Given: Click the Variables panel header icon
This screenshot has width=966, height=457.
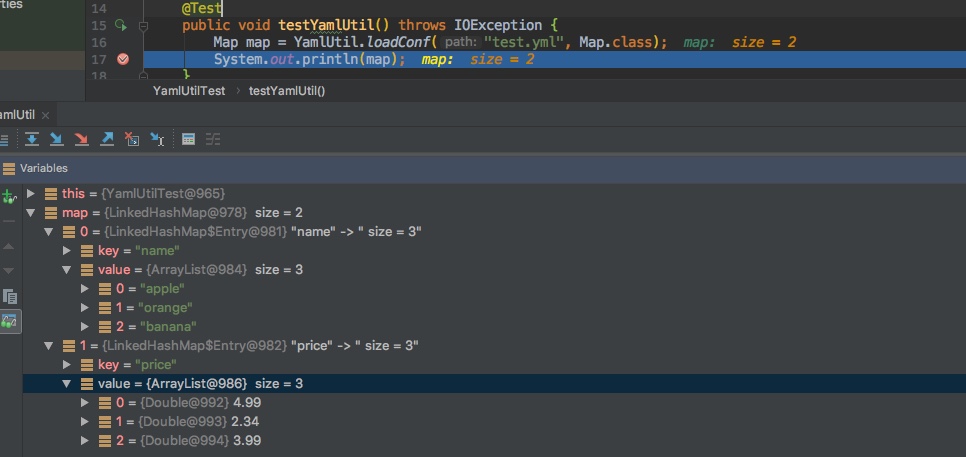Looking at the screenshot, I should 9,168.
